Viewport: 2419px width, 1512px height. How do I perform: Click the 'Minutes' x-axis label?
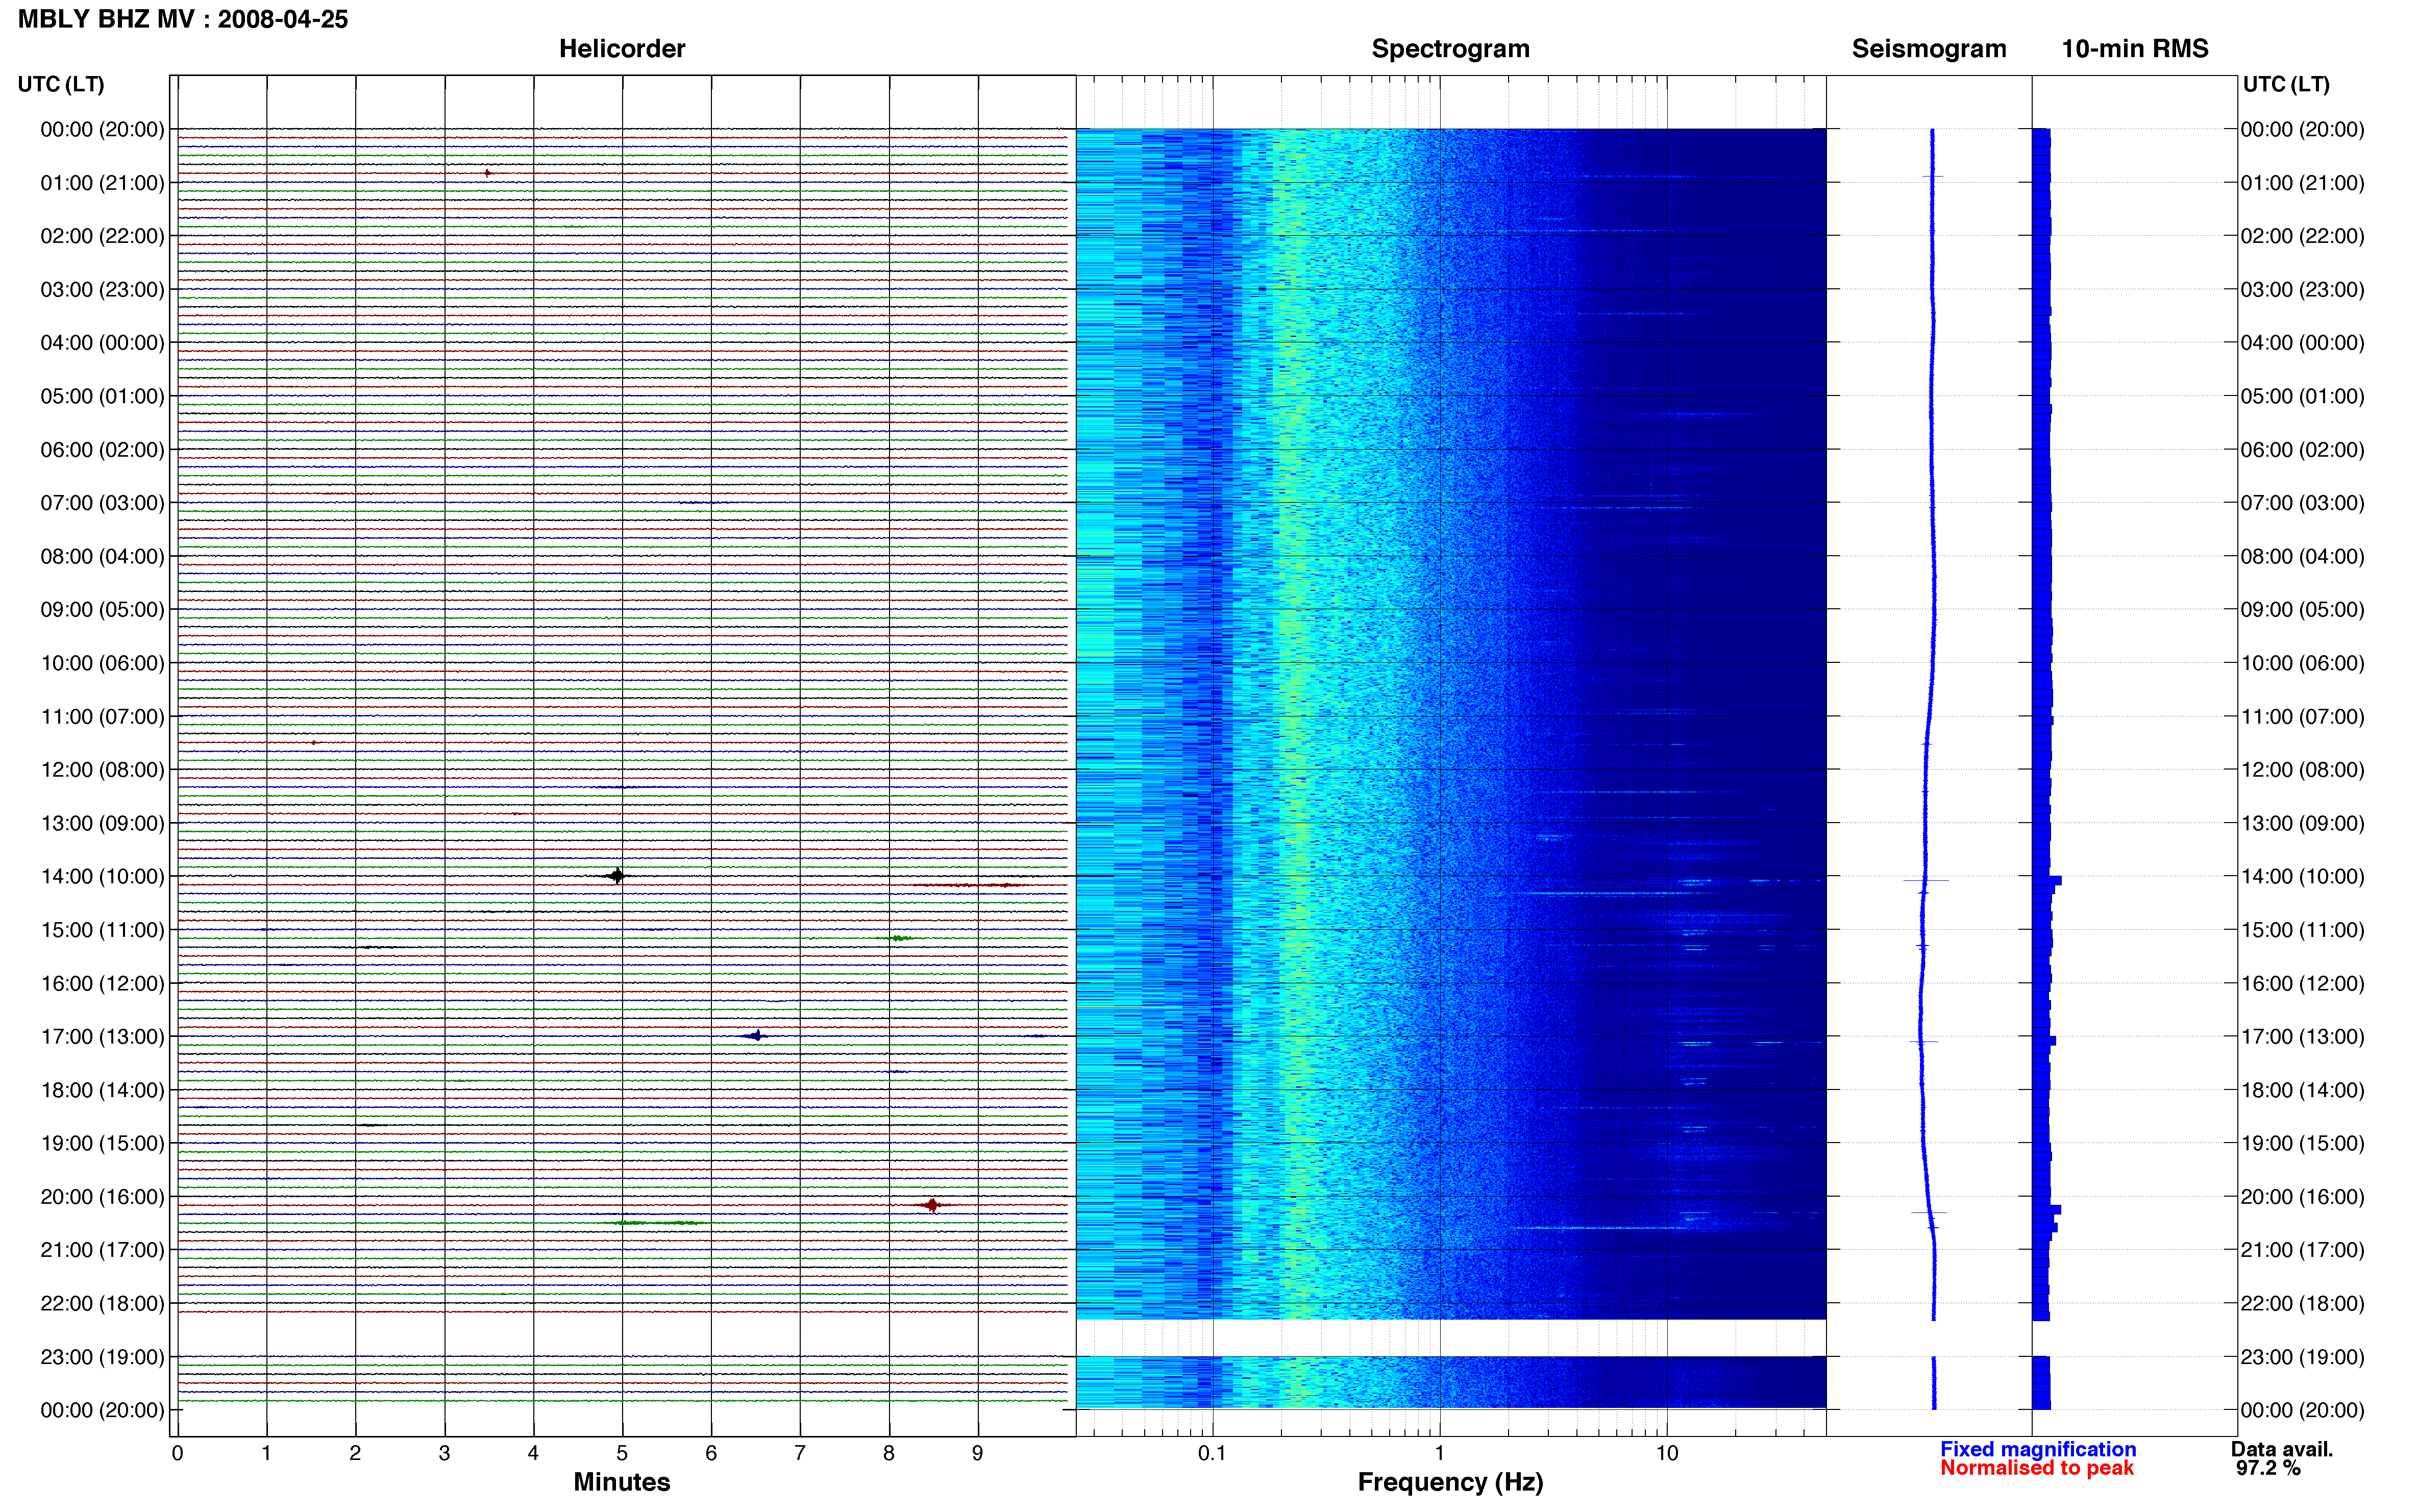[x=622, y=1482]
